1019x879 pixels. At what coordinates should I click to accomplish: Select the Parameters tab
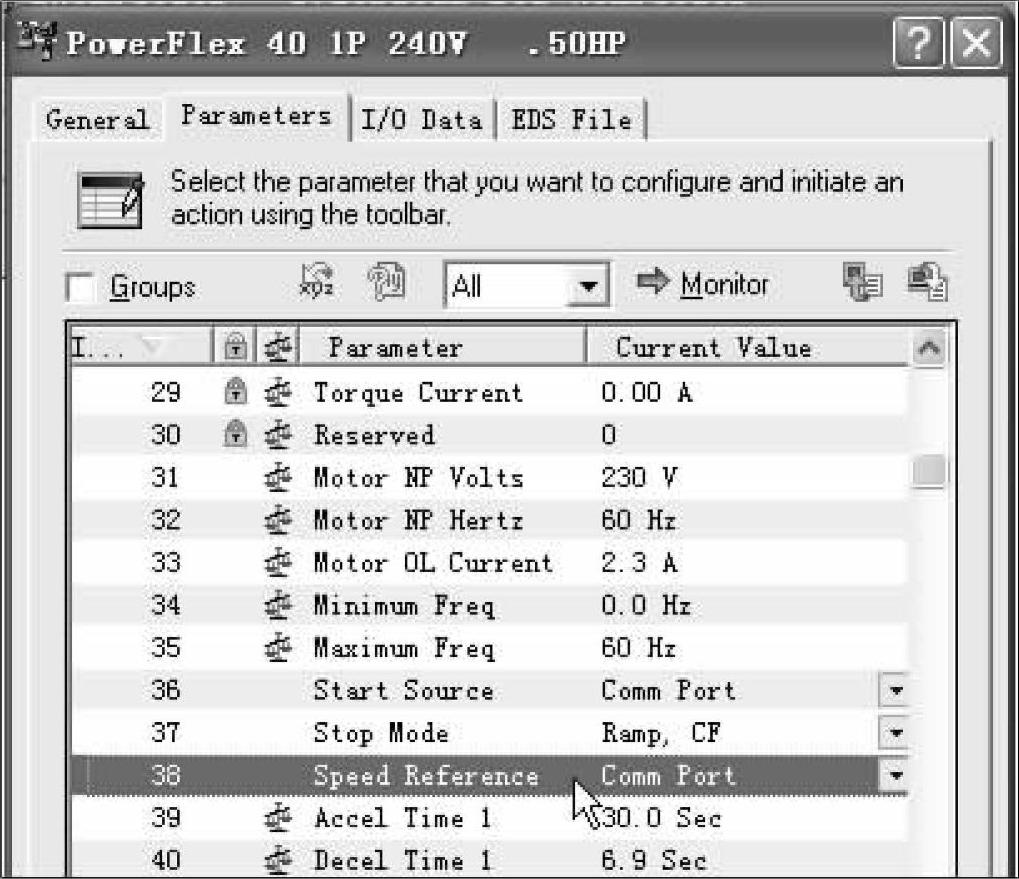257,116
